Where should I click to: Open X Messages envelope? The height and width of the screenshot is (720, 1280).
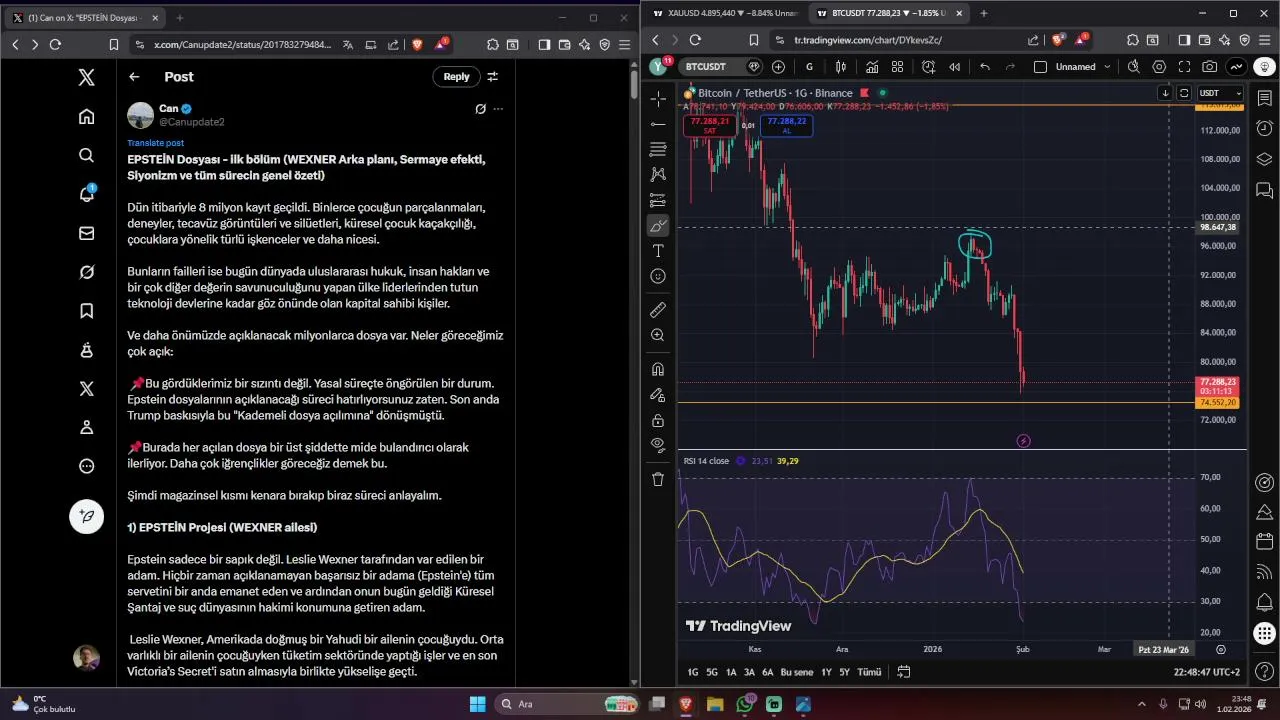click(87, 233)
